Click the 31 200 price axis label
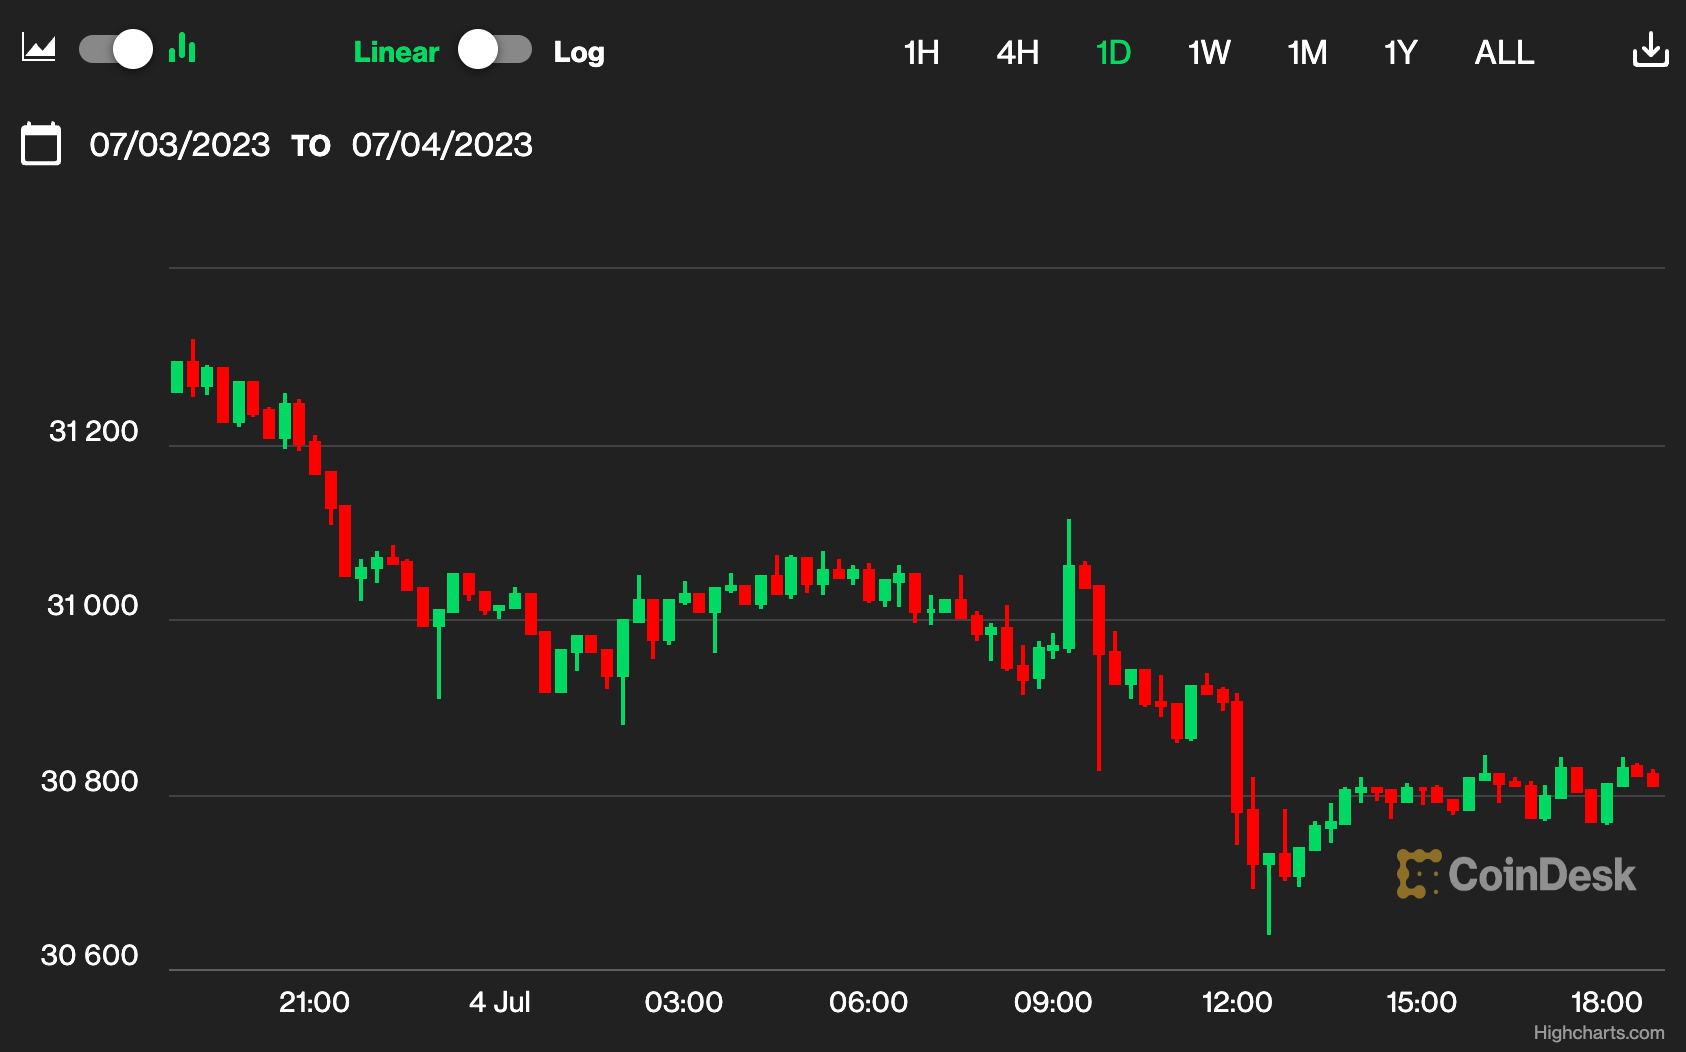This screenshot has height=1052, width=1686. pyautogui.click(x=94, y=431)
